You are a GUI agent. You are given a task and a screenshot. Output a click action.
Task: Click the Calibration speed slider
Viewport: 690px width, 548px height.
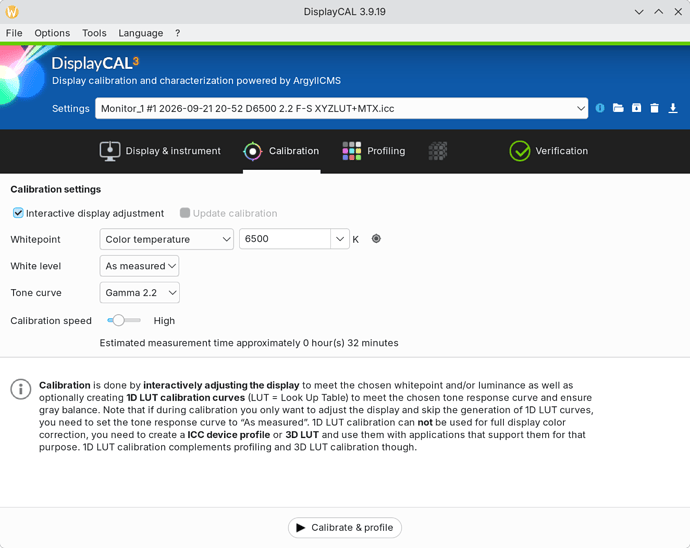[x=124, y=320]
